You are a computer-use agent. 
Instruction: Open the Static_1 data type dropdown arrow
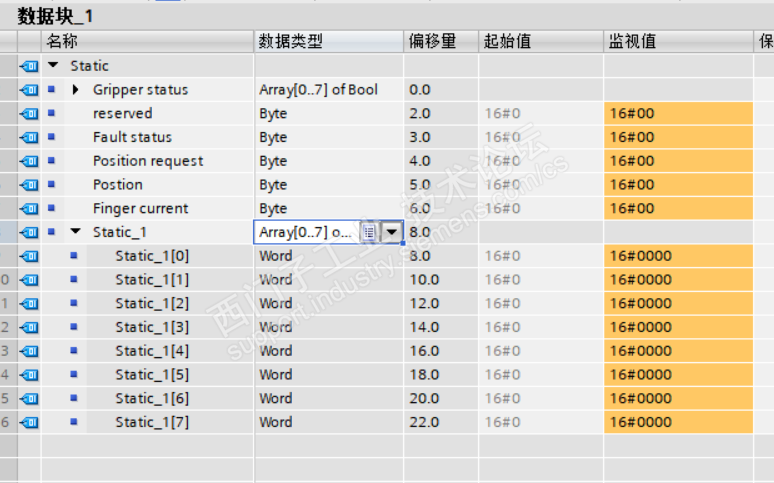click(392, 232)
